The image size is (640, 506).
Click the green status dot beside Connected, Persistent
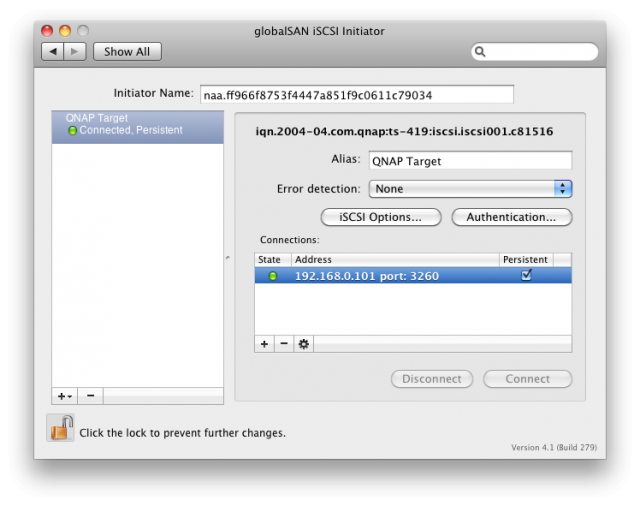click(72, 131)
